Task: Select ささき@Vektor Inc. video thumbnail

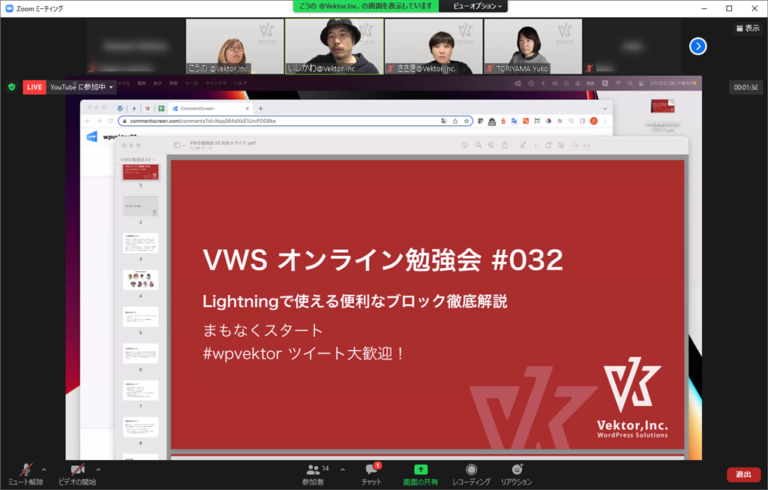Action: pyautogui.click(x=434, y=47)
